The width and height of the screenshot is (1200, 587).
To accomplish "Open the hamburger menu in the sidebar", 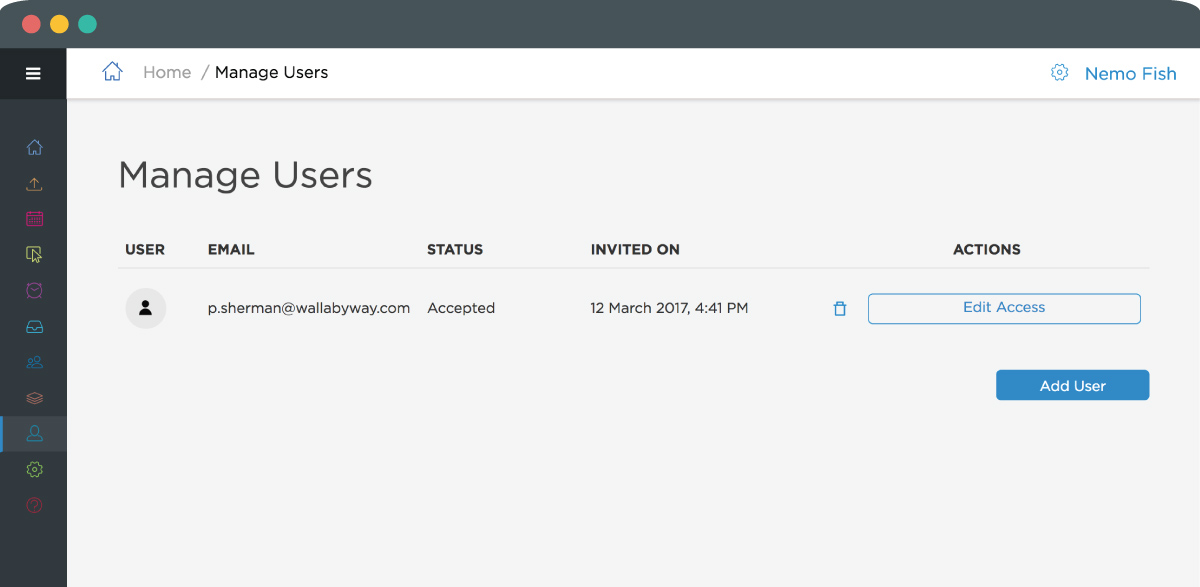I will 33,73.
